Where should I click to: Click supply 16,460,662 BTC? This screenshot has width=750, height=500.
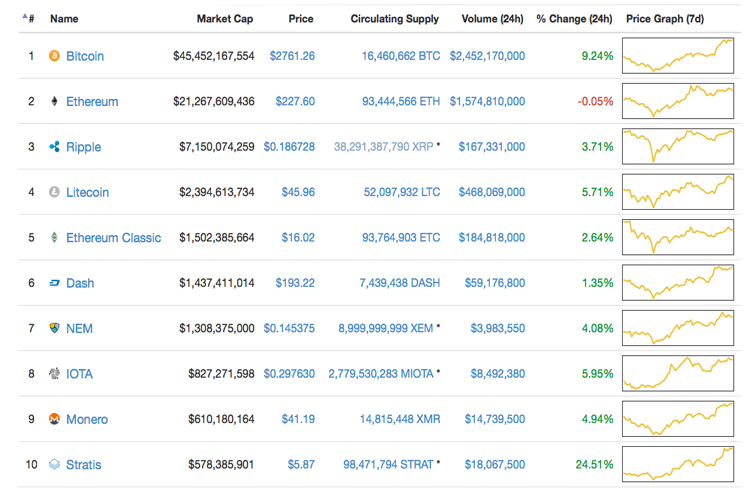coord(401,56)
